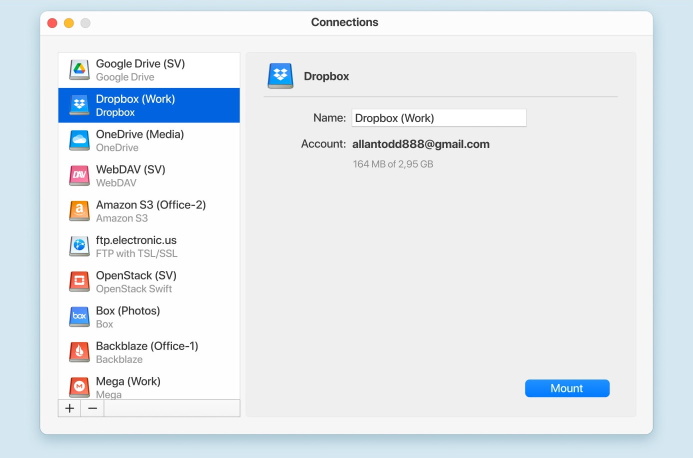Click the Dropbox (Work) drive icon in list
Screen dimensions: 693x458
[x=80, y=105]
